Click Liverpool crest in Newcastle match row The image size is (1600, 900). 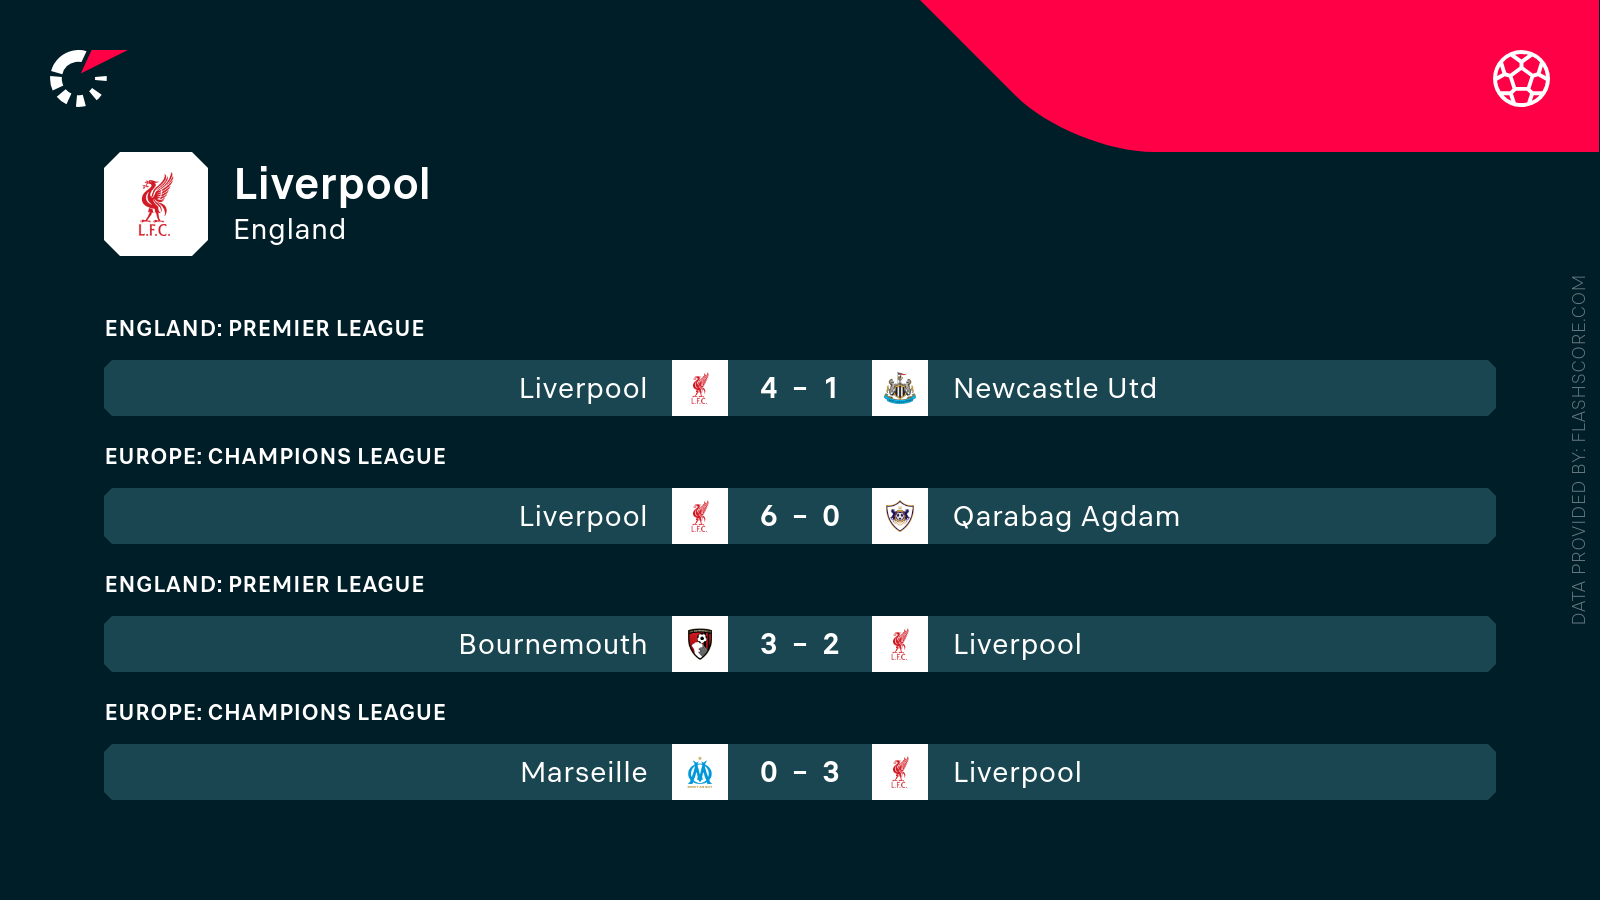click(x=700, y=388)
